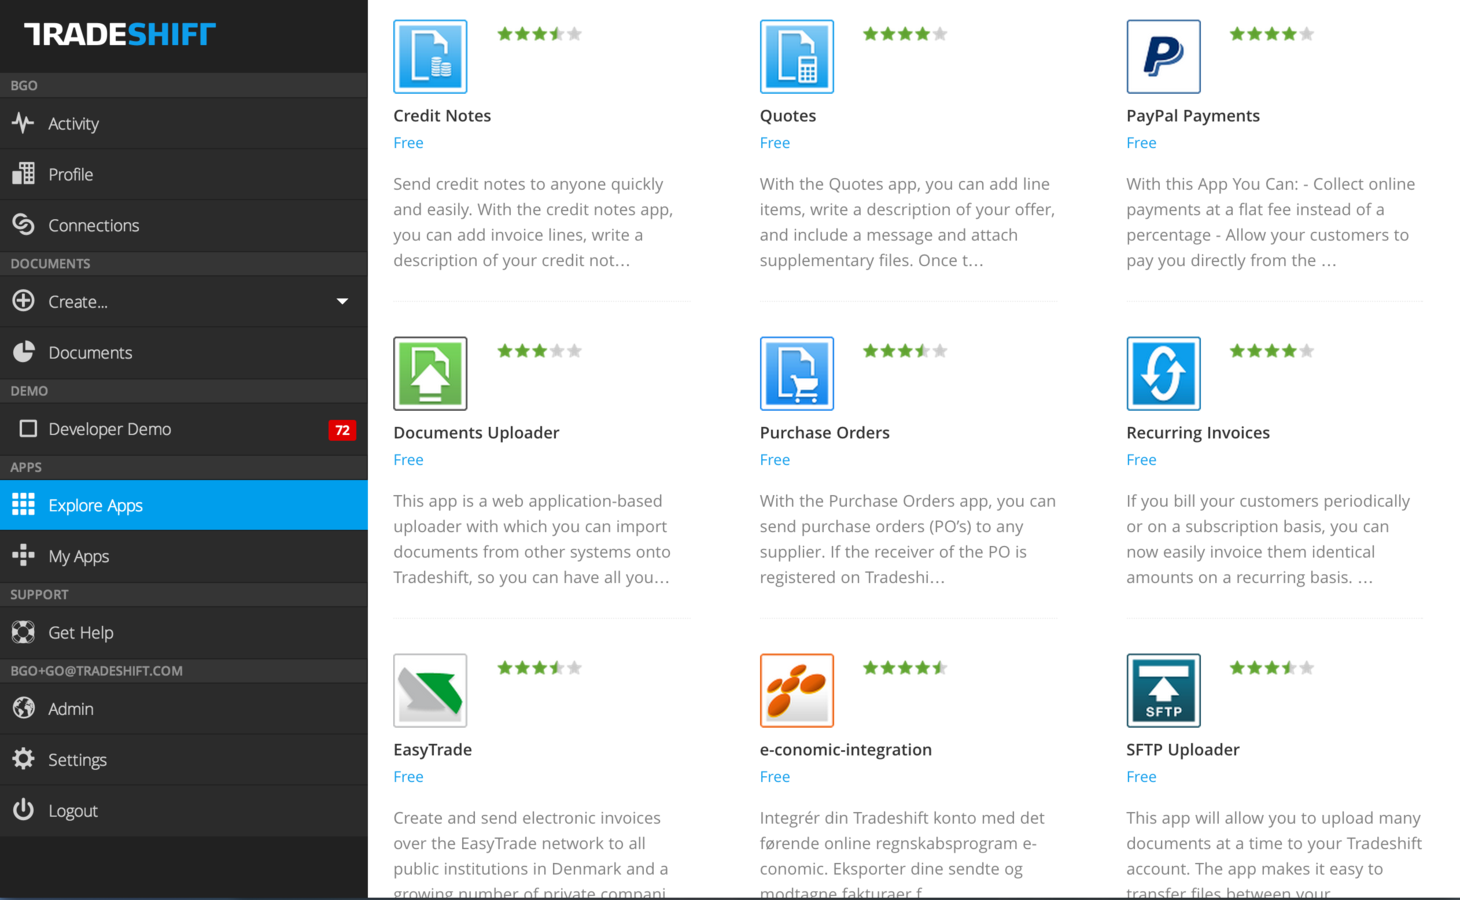Click Free under Credit Notes

coord(408,143)
